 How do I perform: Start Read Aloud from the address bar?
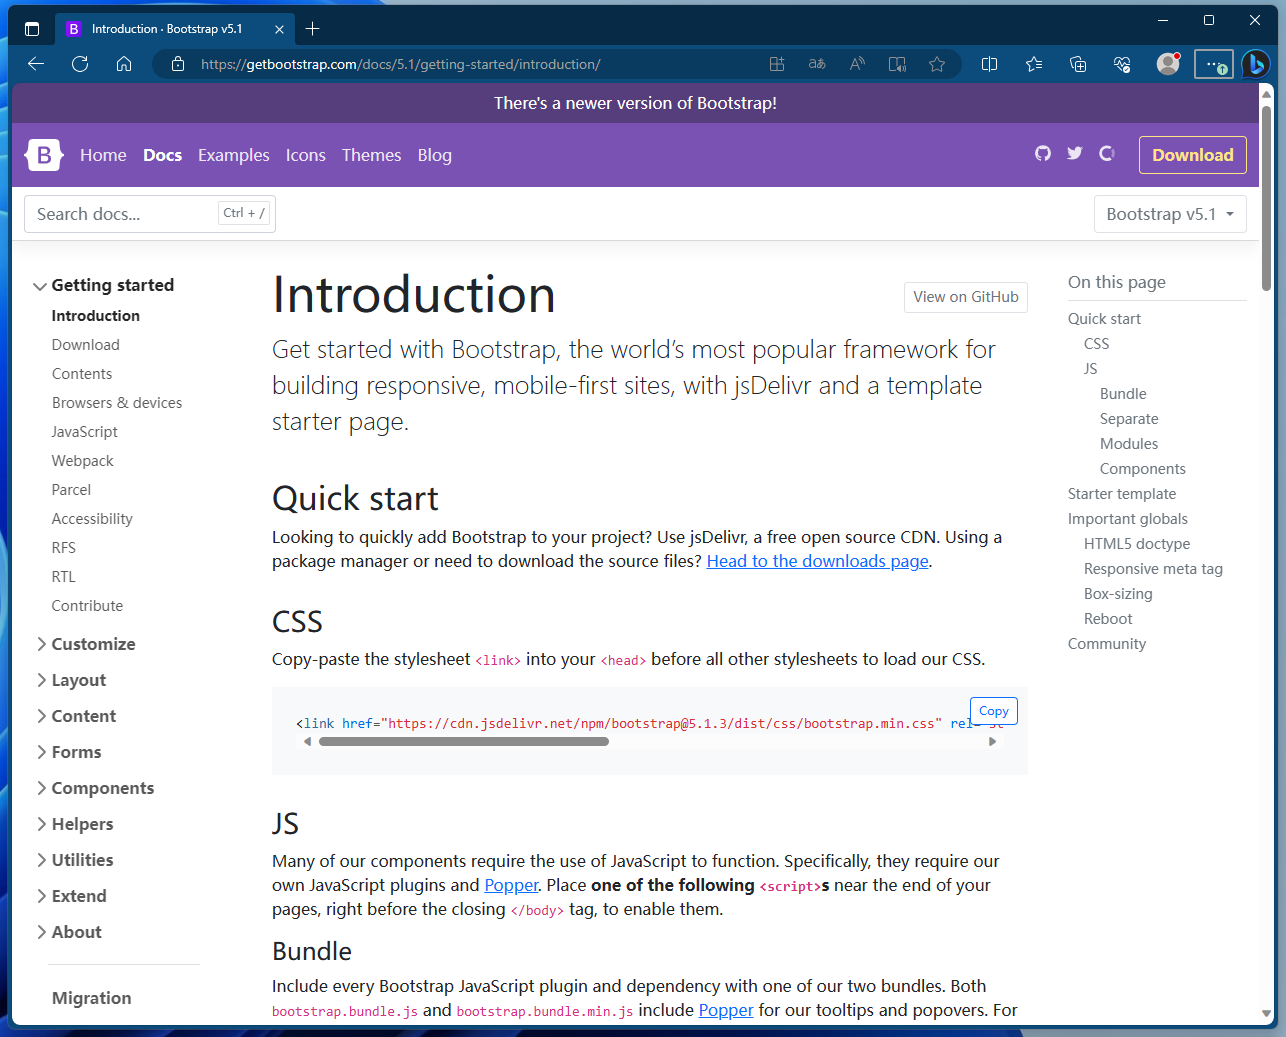coord(857,64)
